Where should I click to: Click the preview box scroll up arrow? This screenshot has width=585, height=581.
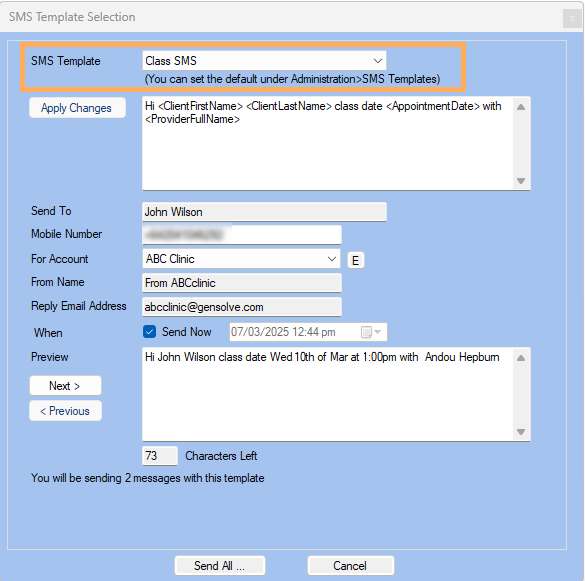[x=521, y=358]
